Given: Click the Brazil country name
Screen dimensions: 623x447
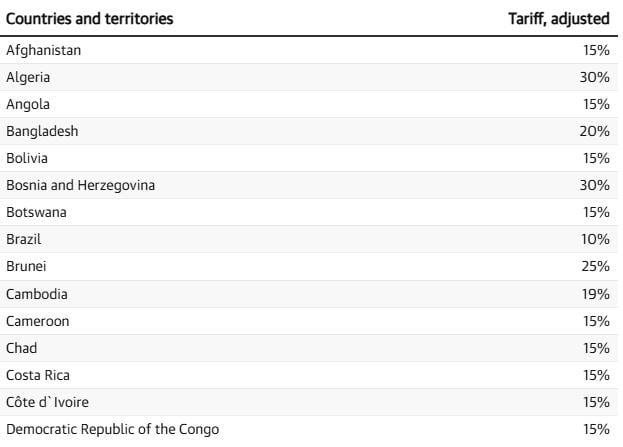Looking at the screenshot, I should coord(24,239).
